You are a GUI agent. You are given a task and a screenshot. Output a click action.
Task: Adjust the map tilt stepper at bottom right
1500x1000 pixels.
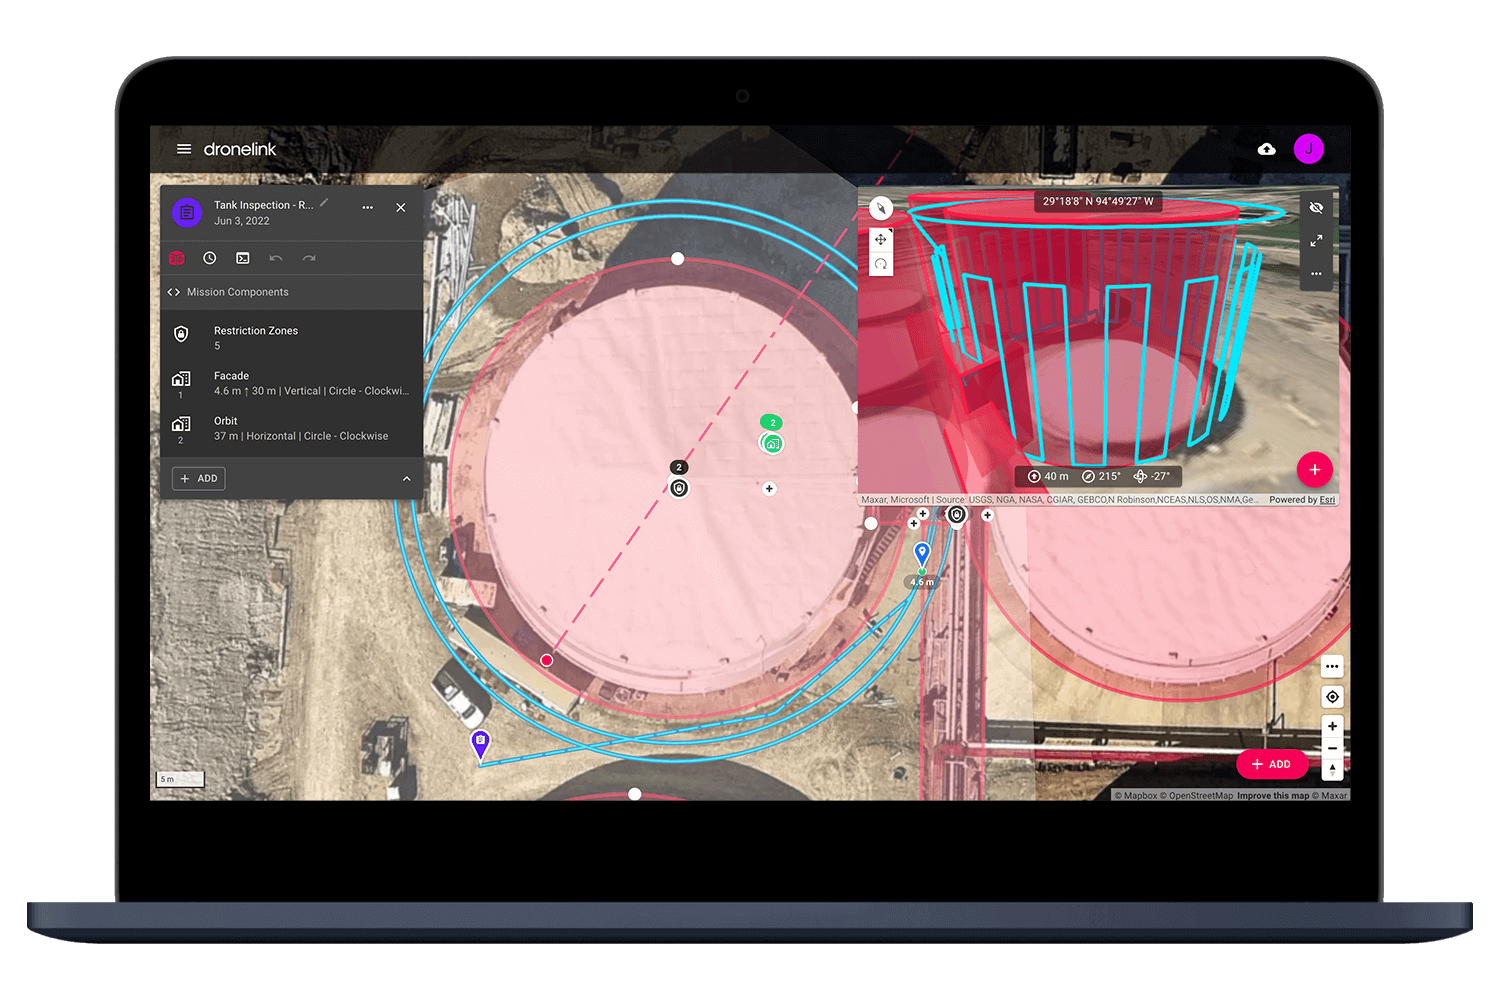coord(1332,770)
